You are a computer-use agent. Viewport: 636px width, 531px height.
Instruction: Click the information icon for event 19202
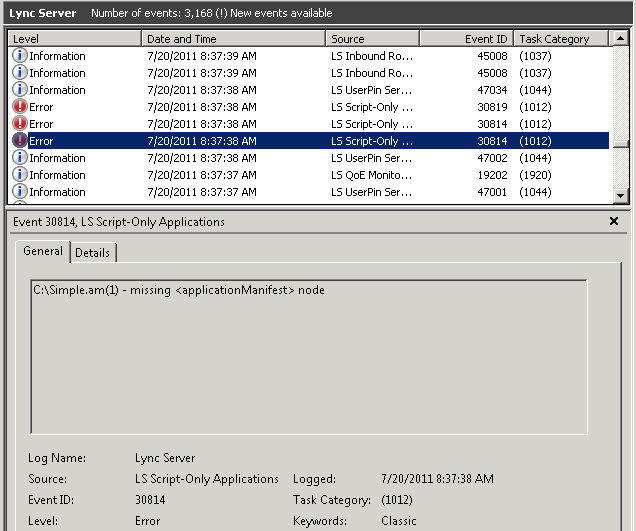click(20, 175)
